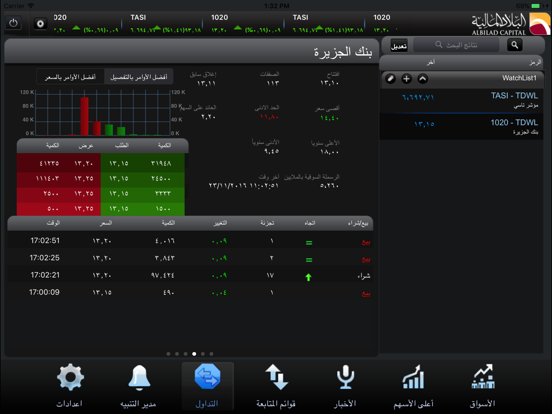
Task: Tap the pencil edit watchlist icon
Action: pos(390,79)
